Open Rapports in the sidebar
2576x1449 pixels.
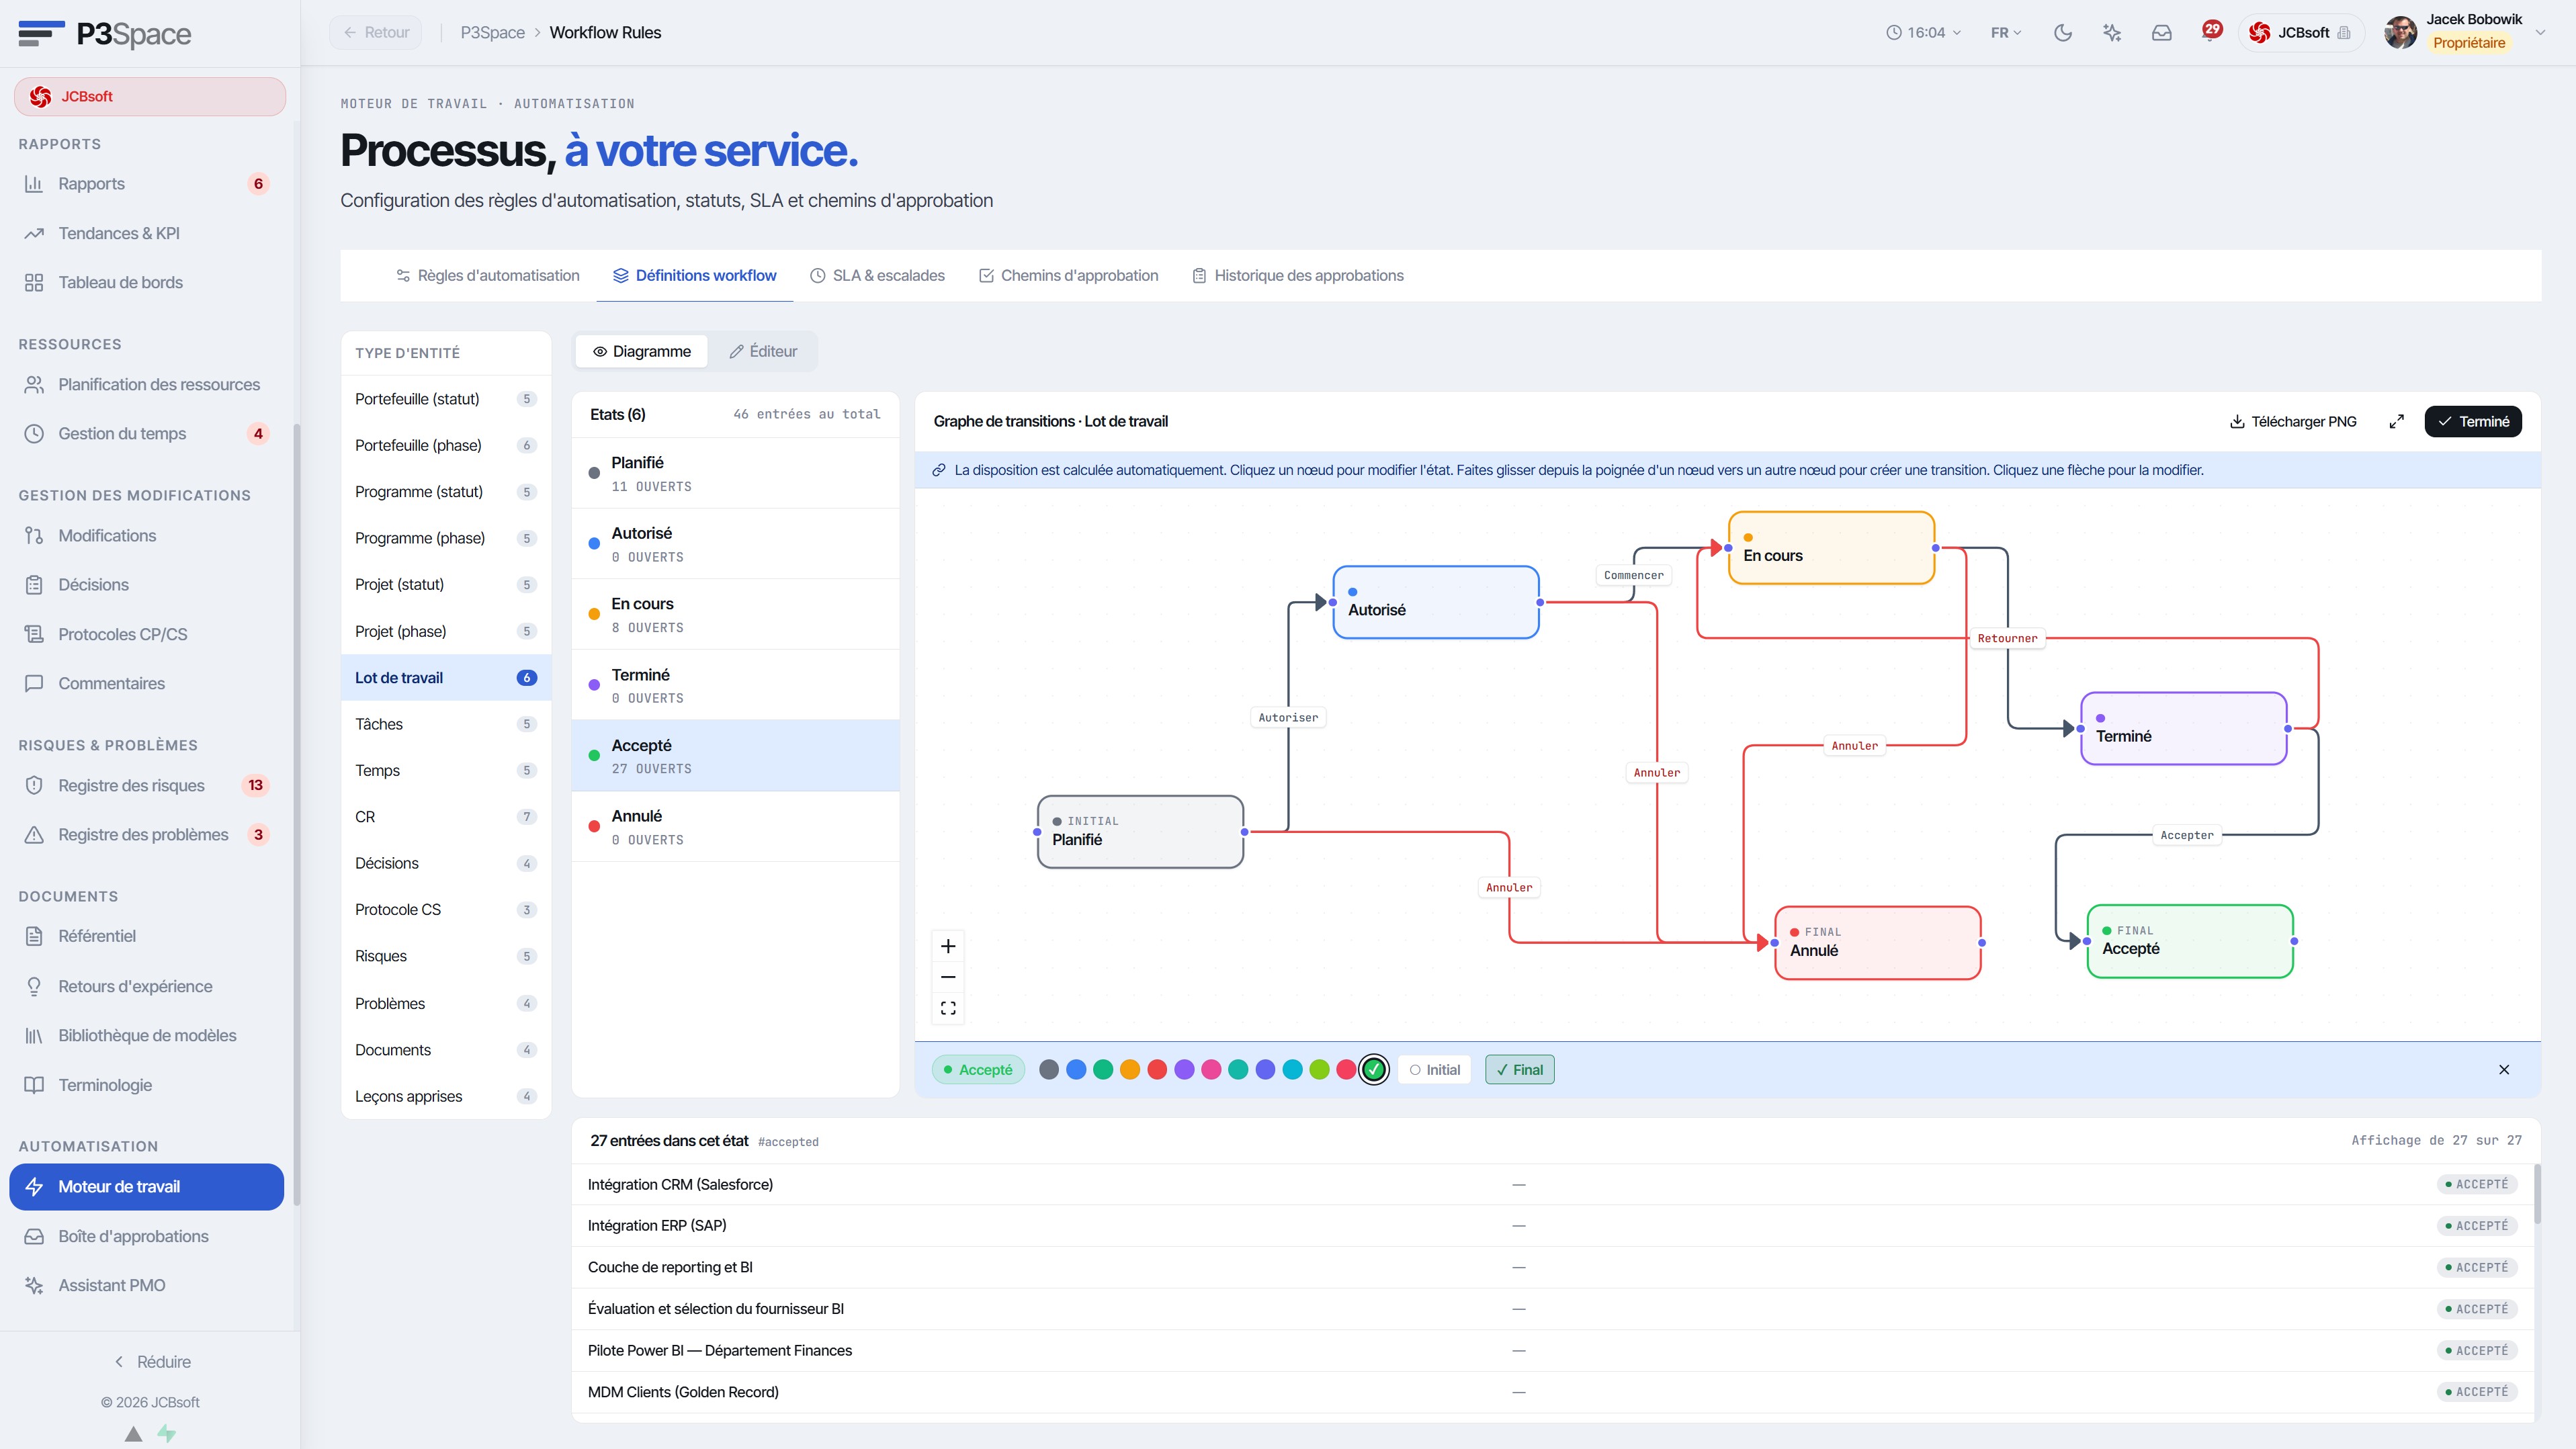(148, 183)
